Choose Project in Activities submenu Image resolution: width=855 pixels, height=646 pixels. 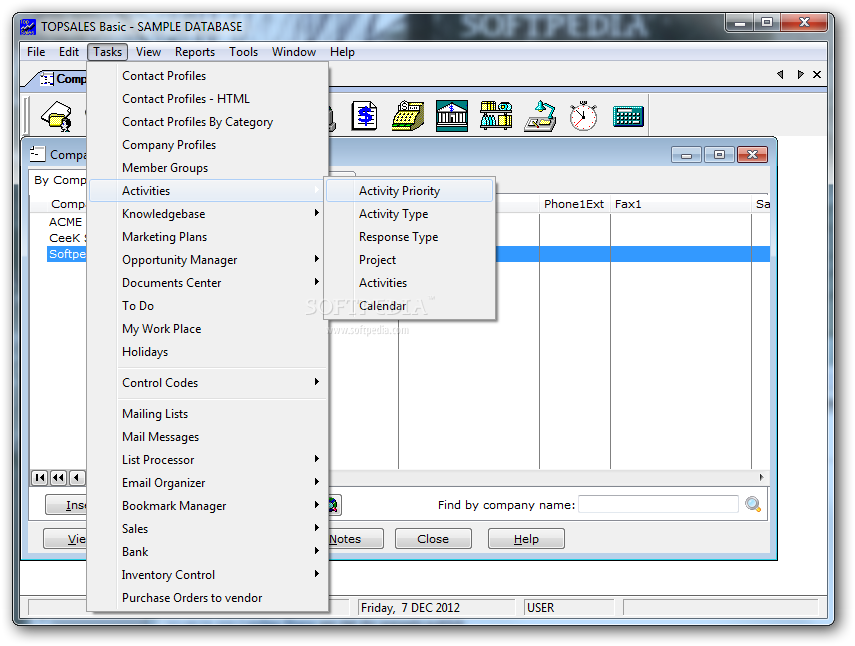click(410, 259)
